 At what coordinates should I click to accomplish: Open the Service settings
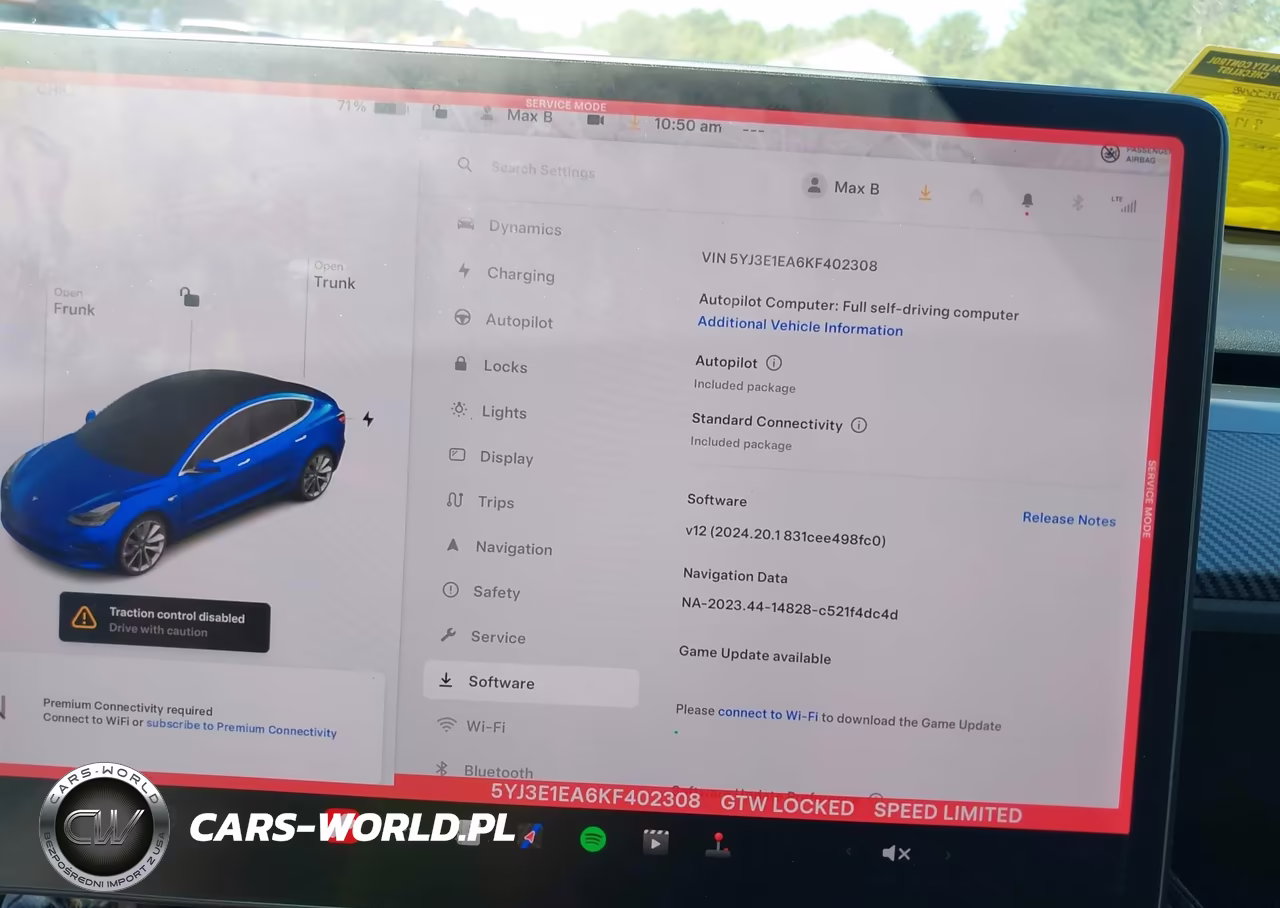point(483,636)
